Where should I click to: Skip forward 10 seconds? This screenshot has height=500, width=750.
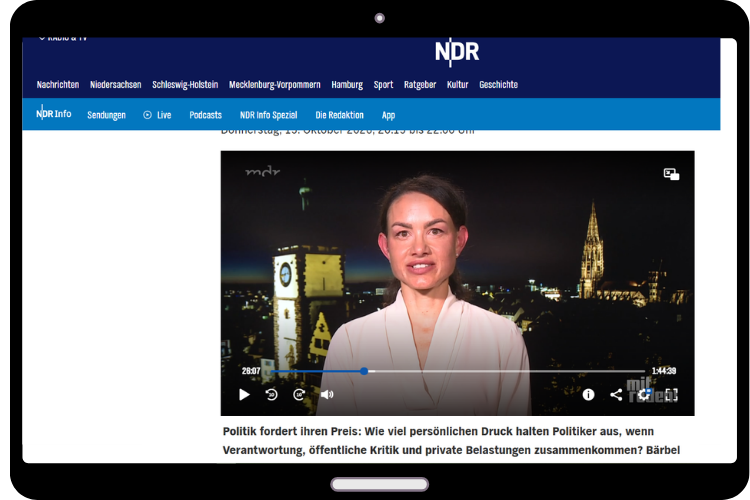click(299, 394)
